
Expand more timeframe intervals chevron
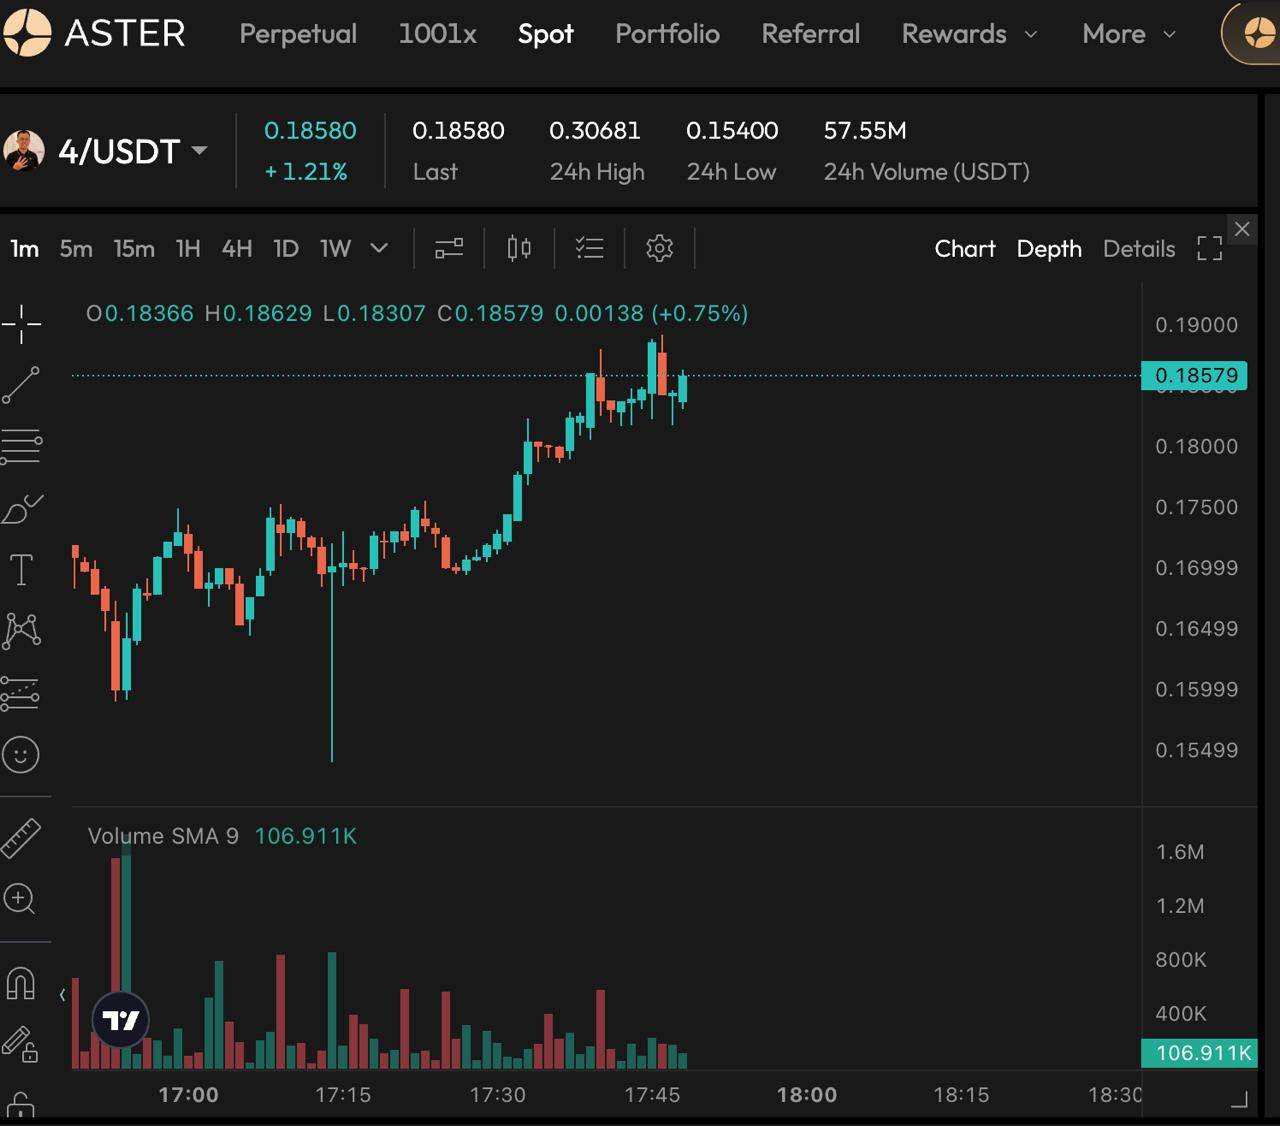point(379,248)
